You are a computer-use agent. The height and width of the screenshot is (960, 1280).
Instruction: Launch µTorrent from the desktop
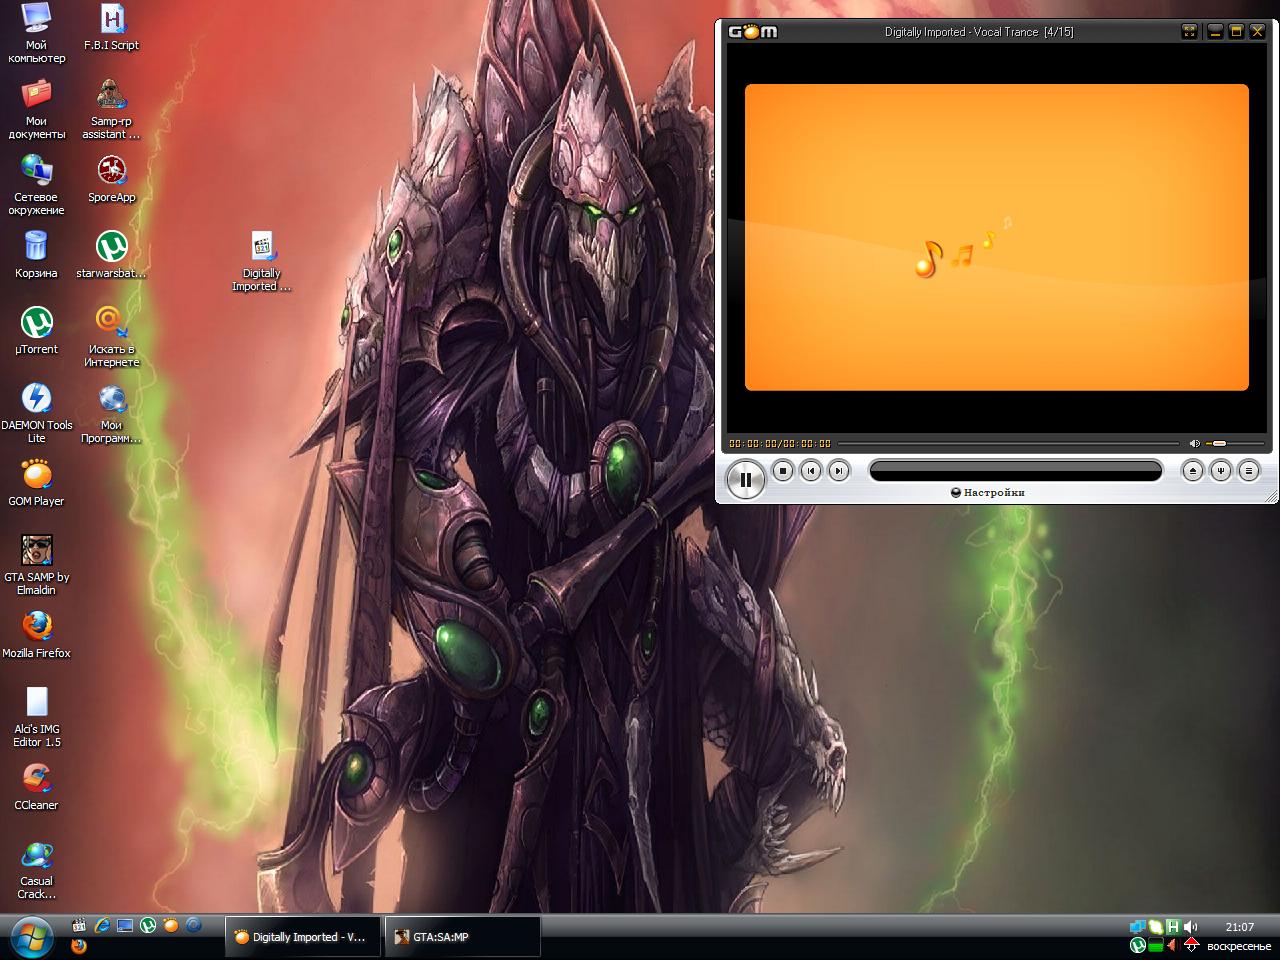tap(36, 330)
